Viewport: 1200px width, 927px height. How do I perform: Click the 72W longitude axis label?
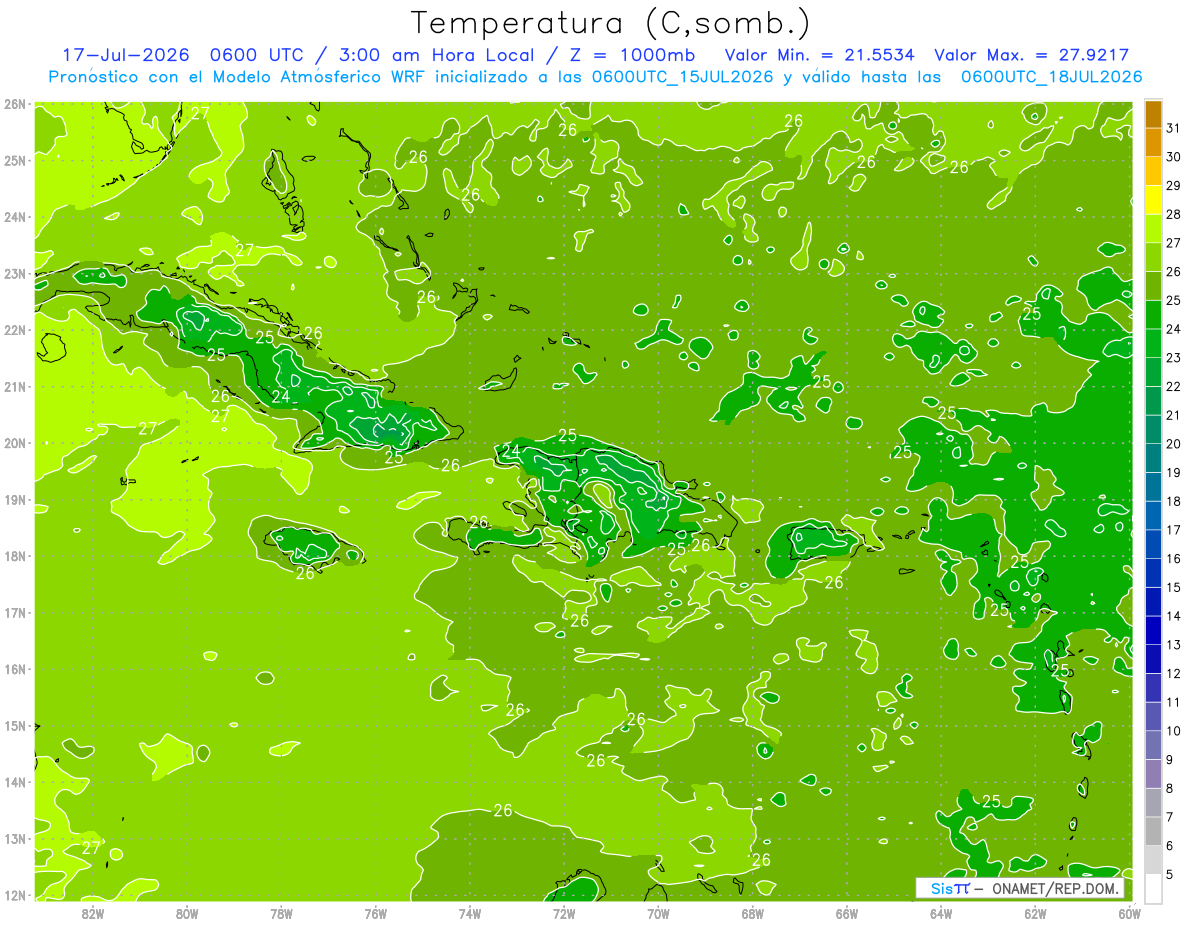564,913
